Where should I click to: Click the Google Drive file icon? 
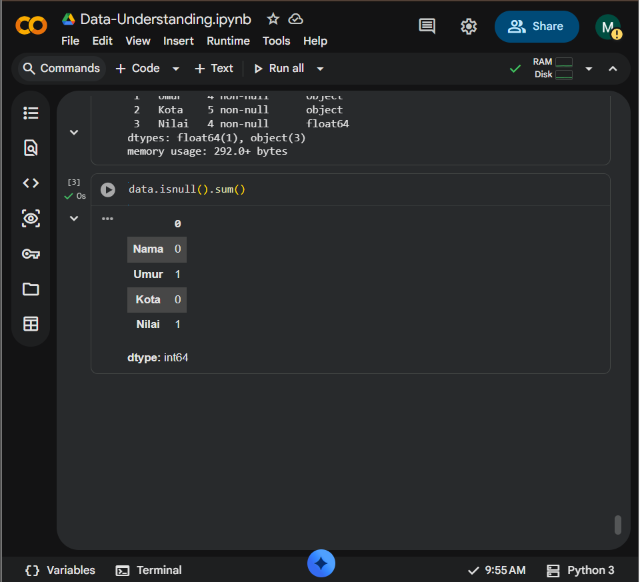tap(69, 19)
